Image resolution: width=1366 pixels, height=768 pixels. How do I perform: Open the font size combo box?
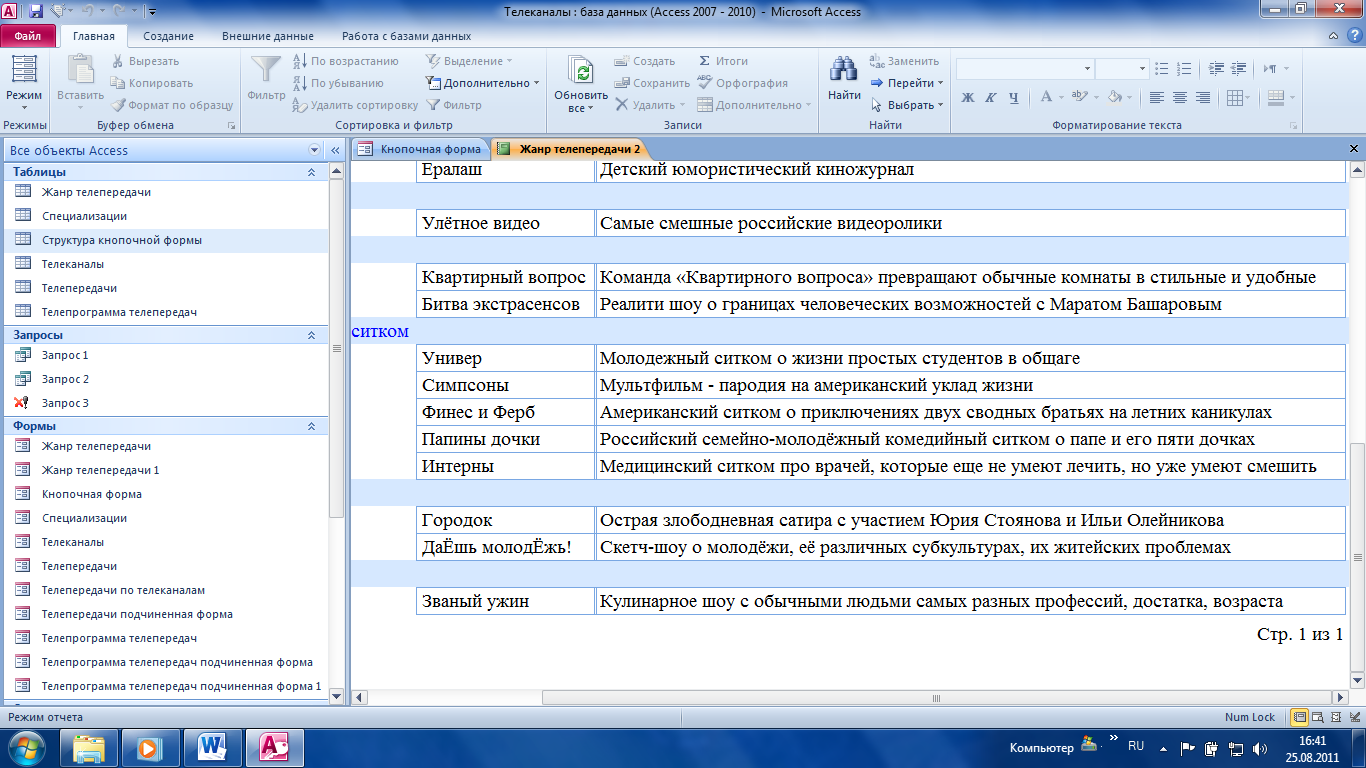pyautogui.click(x=1121, y=69)
